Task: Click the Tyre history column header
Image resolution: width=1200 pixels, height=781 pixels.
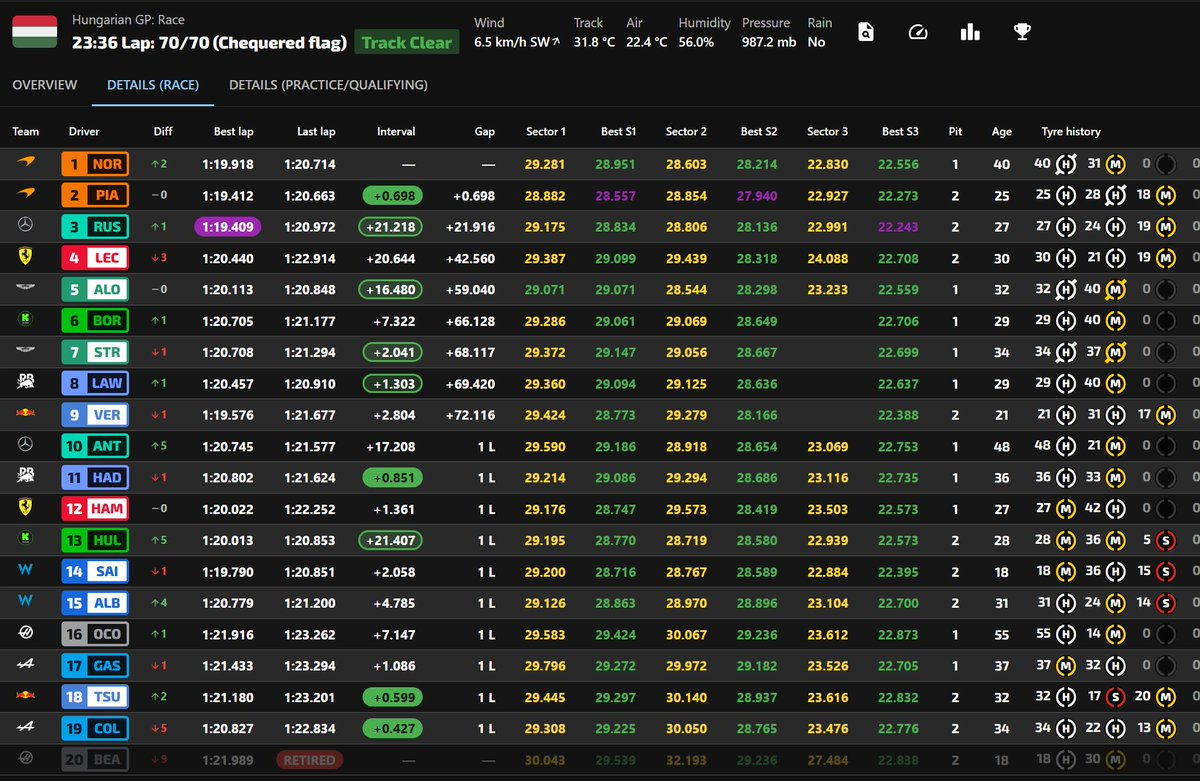Action: 1070,132
